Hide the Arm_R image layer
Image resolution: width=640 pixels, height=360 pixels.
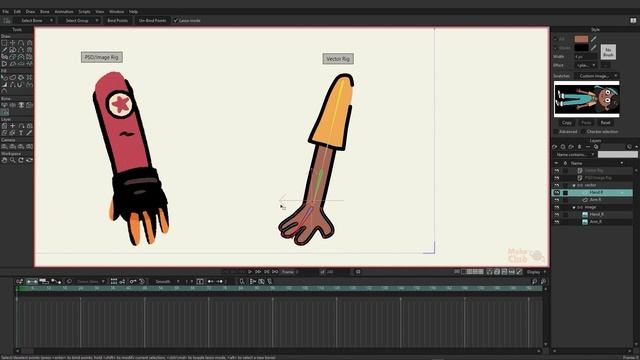tap(557, 222)
